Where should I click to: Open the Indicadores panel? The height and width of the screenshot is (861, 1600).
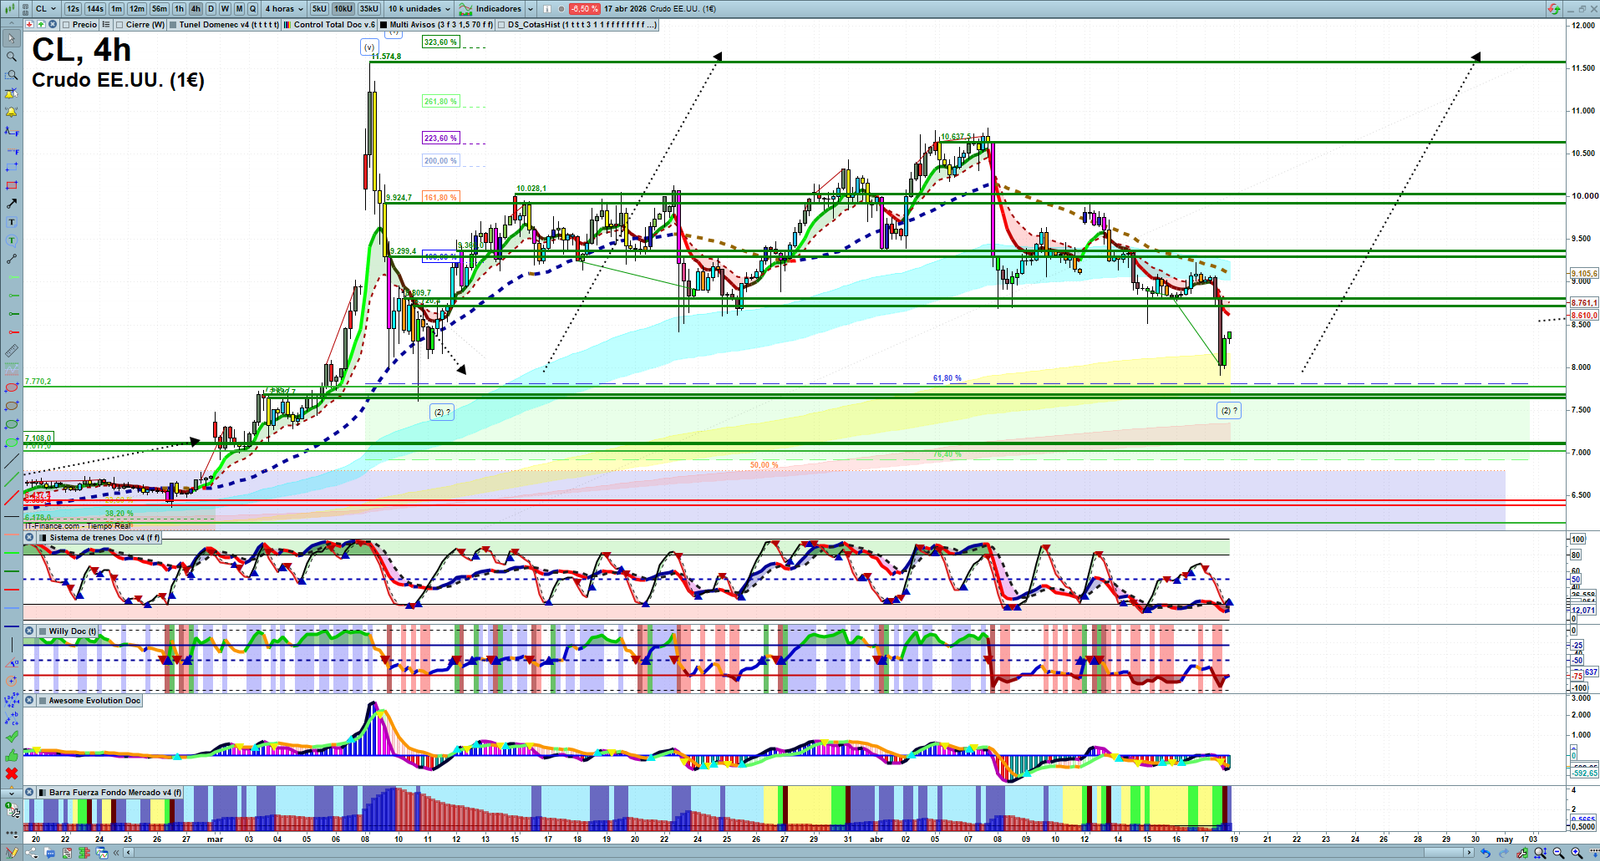coord(497,9)
